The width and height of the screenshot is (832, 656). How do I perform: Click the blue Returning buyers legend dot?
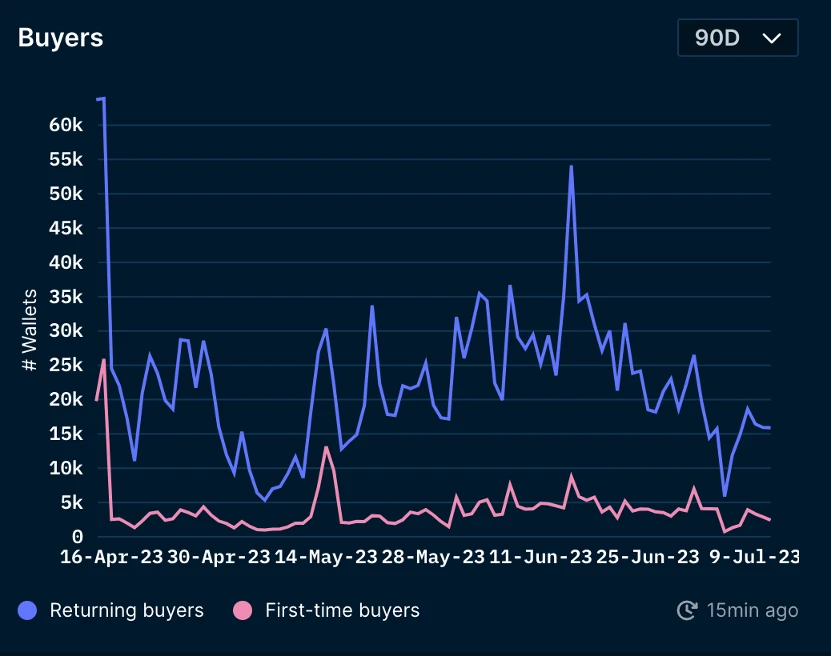point(28,610)
